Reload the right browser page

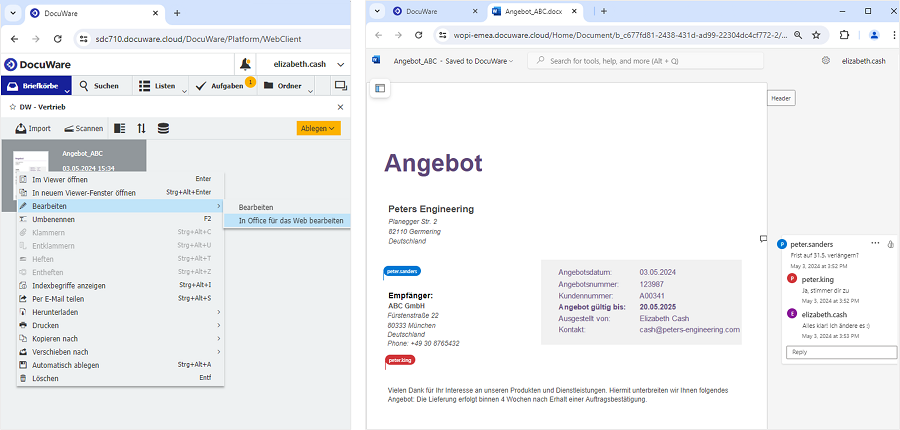[419, 35]
